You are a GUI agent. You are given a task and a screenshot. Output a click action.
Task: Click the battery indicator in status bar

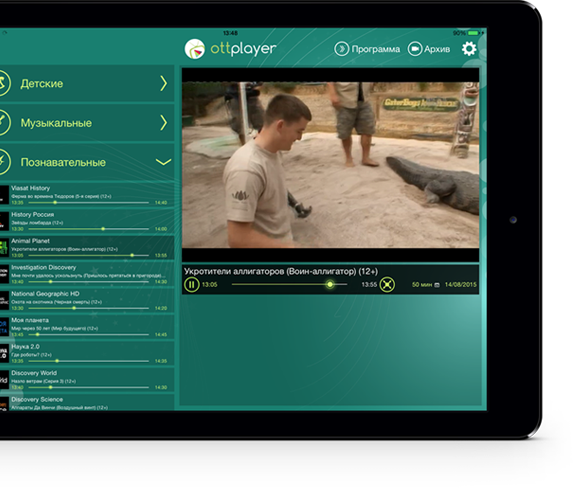(473, 33)
